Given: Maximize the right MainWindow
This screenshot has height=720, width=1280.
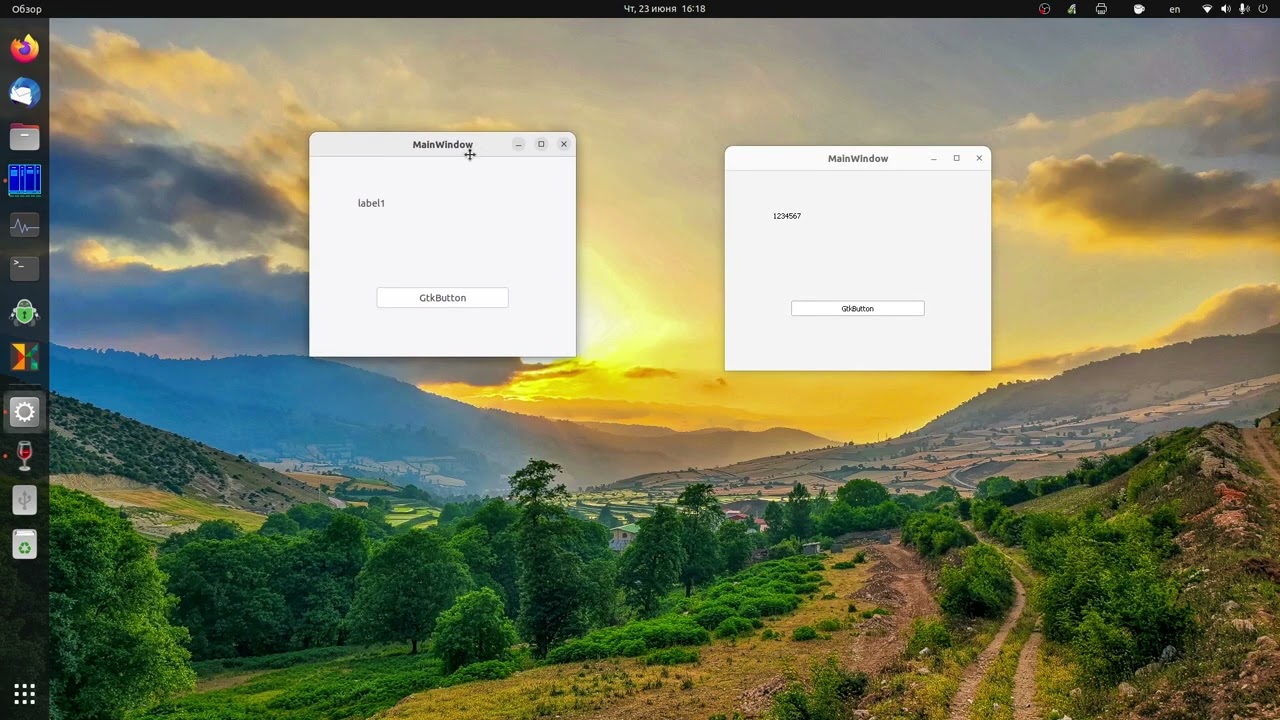Looking at the screenshot, I should click(x=956, y=158).
